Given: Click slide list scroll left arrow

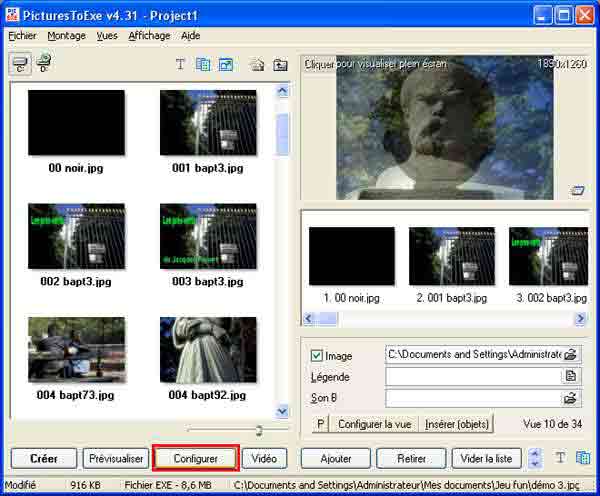Looking at the screenshot, I should point(308,318).
